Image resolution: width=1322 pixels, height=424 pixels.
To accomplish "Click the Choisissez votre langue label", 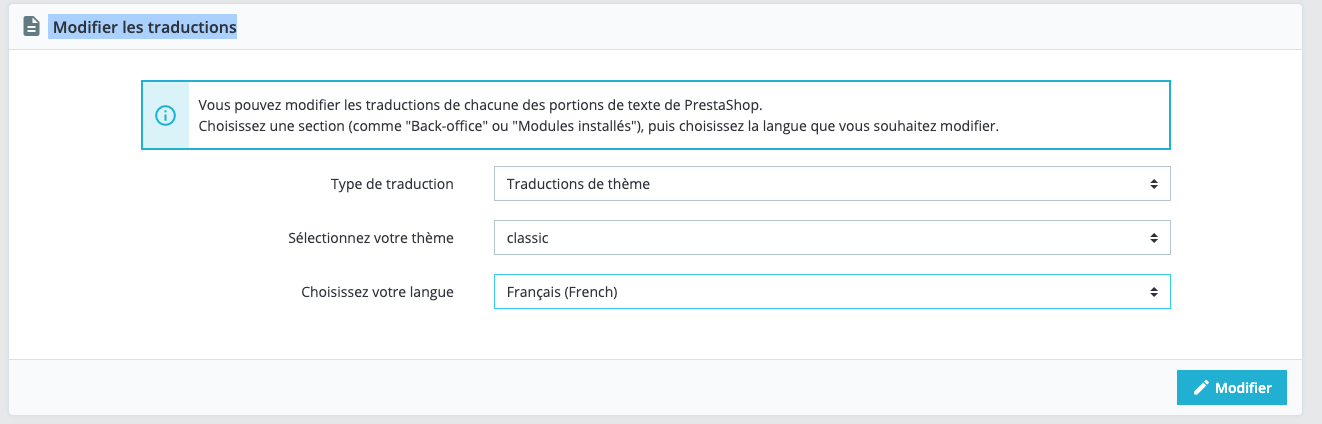I will point(377,292).
